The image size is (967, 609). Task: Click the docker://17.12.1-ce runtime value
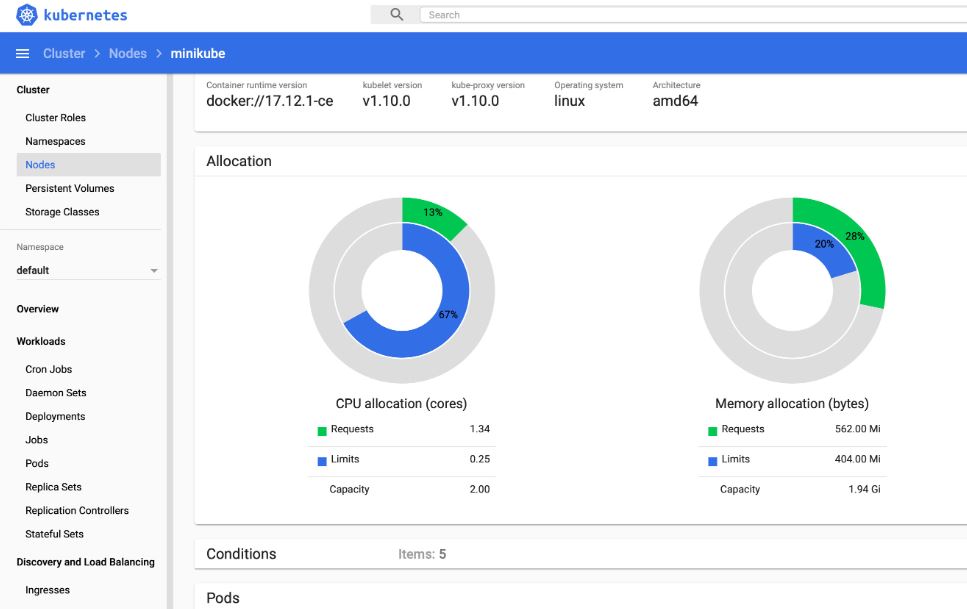coord(270,101)
